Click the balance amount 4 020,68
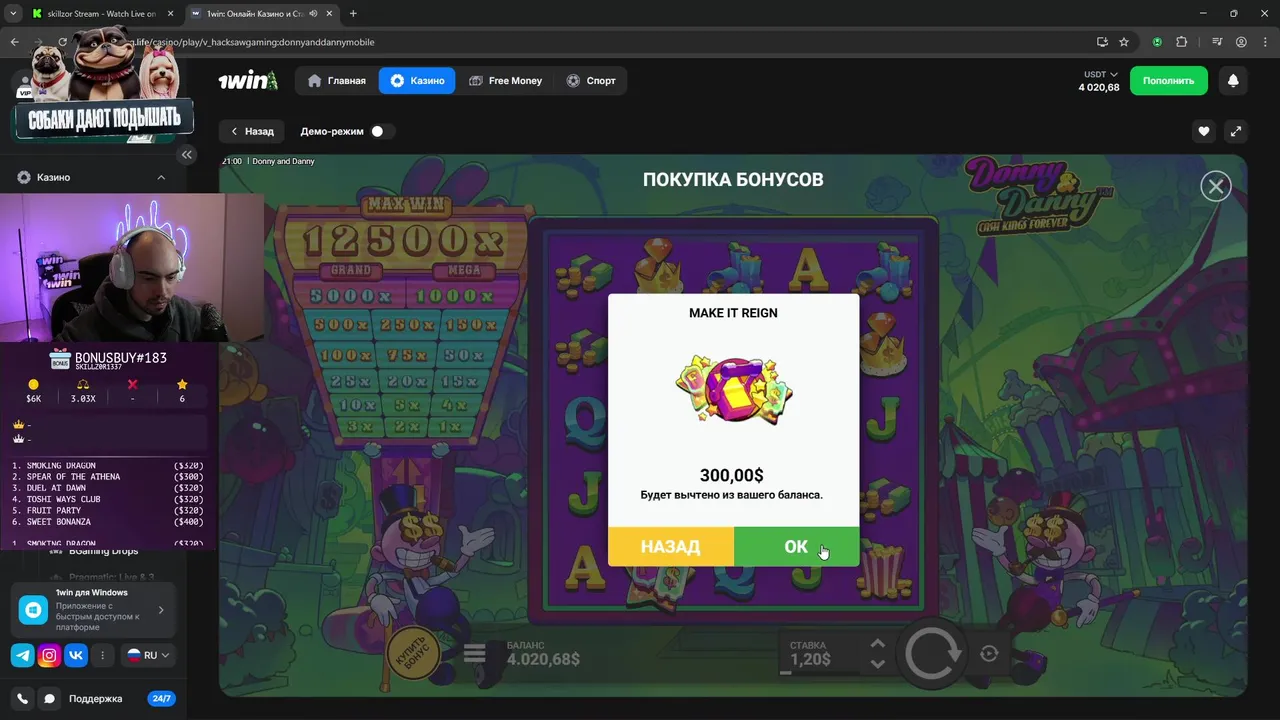Screen dimensions: 1280x720 1099,87
